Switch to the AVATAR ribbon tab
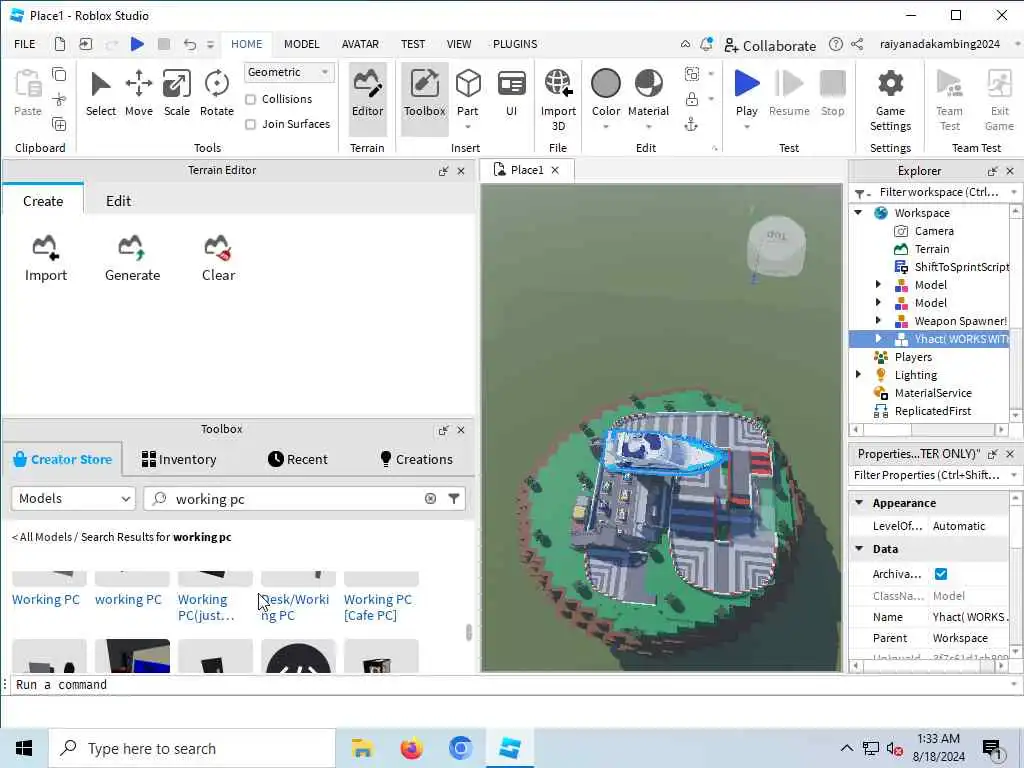The height and width of the screenshot is (768, 1024). [x=360, y=44]
